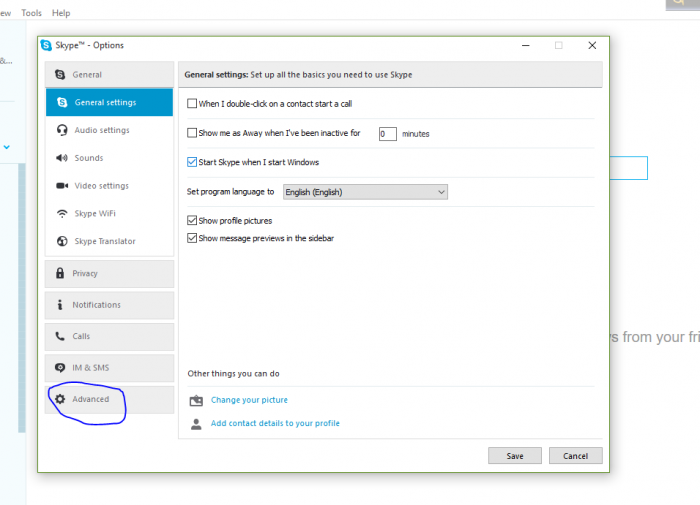This screenshot has height=505, width=700.
Task: Click Change your picture link
Action: (x=249, y=400)
